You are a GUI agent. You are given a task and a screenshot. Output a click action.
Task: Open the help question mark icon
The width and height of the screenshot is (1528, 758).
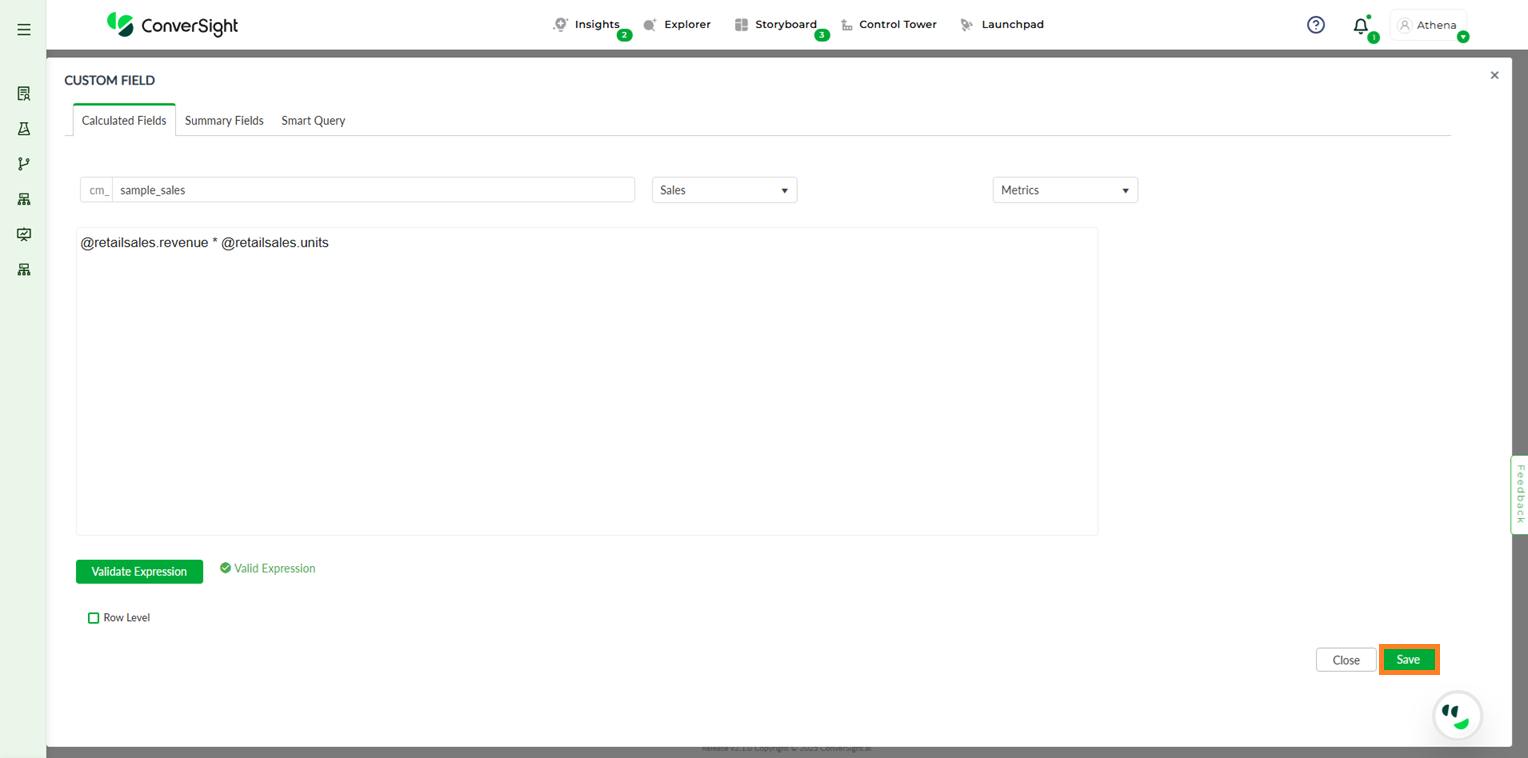[x=1316, y=25]
